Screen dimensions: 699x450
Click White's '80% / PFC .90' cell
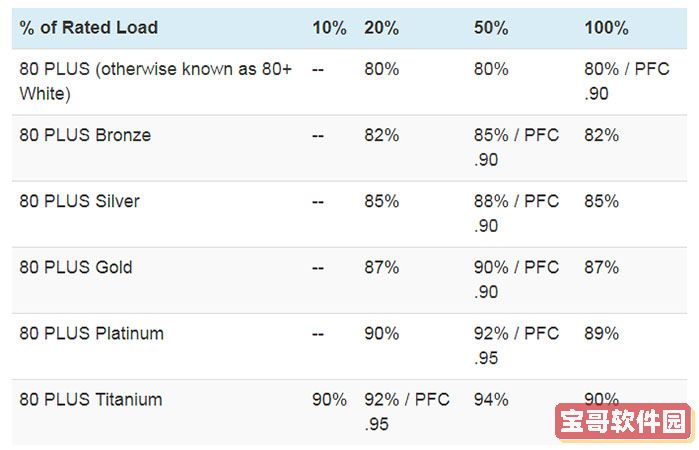click(x=627, y=81)
